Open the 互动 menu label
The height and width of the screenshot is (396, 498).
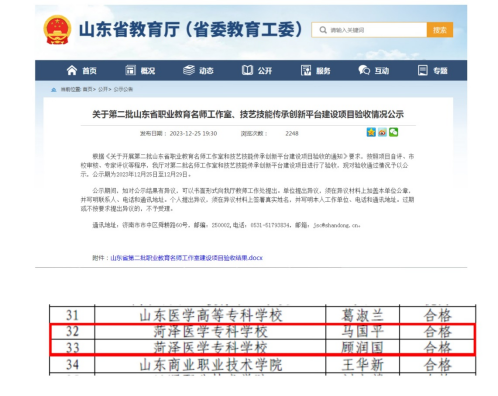coord(382,71)
